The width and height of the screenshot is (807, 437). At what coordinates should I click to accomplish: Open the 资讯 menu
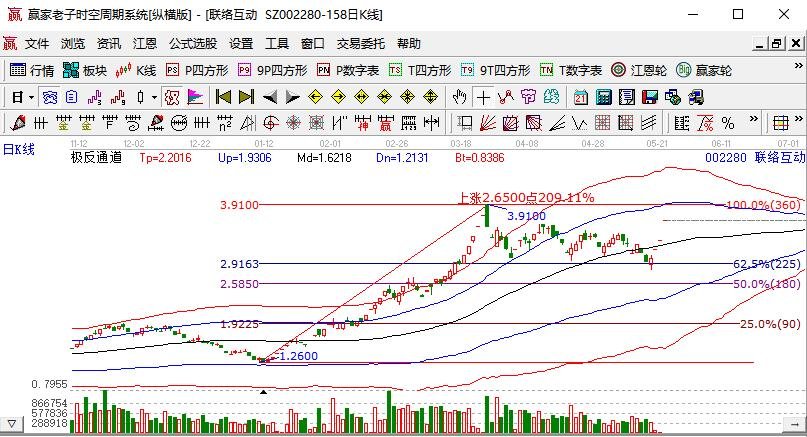(109, 44)
